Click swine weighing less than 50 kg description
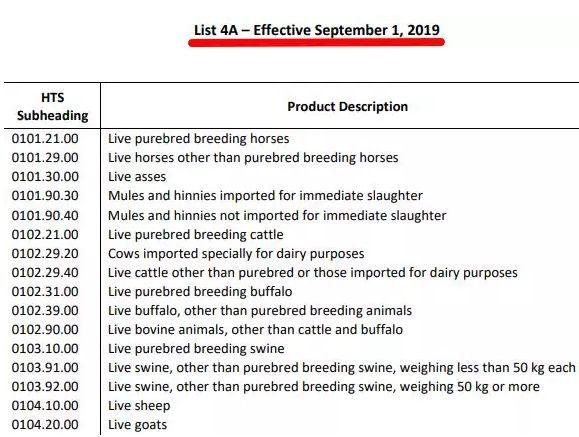Screen dimensions: 579x437 tap(342, 368)
